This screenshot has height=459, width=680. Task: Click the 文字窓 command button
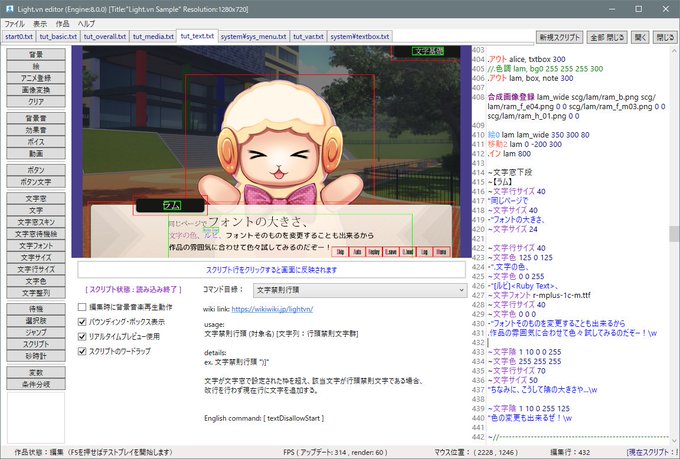[x=36, y=198]
